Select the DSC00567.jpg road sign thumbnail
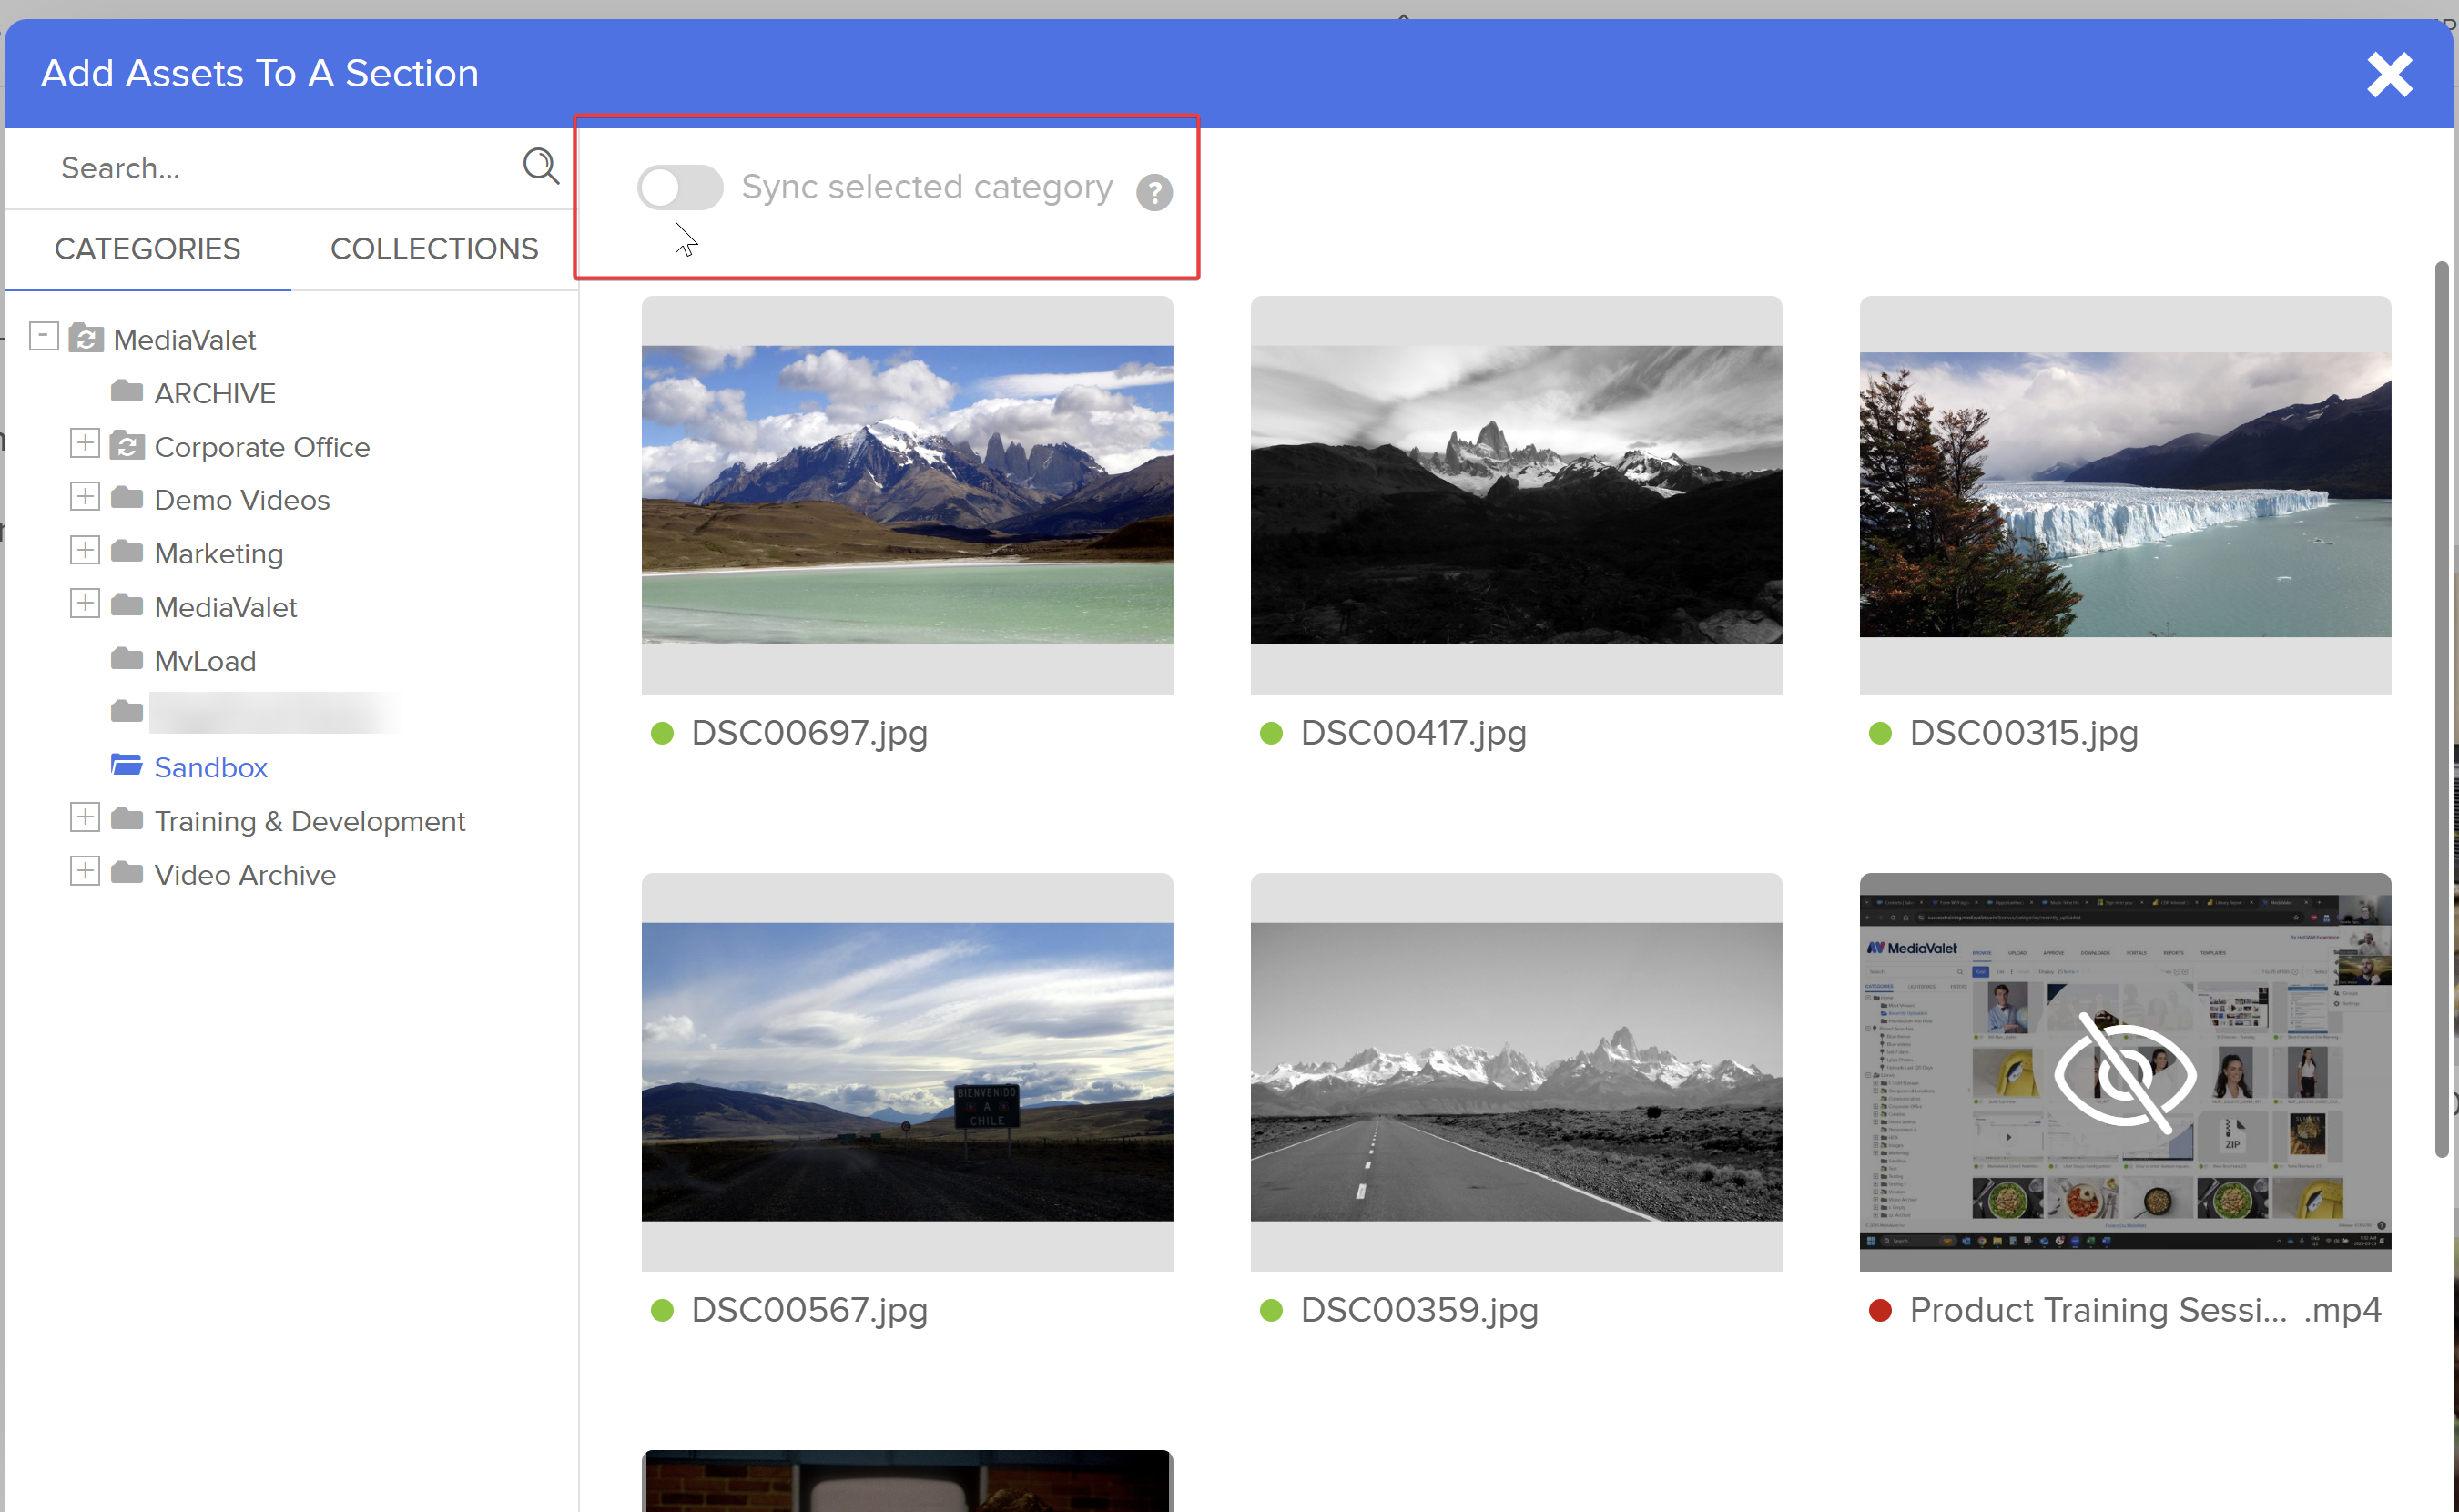 [x=907, y=1072]
